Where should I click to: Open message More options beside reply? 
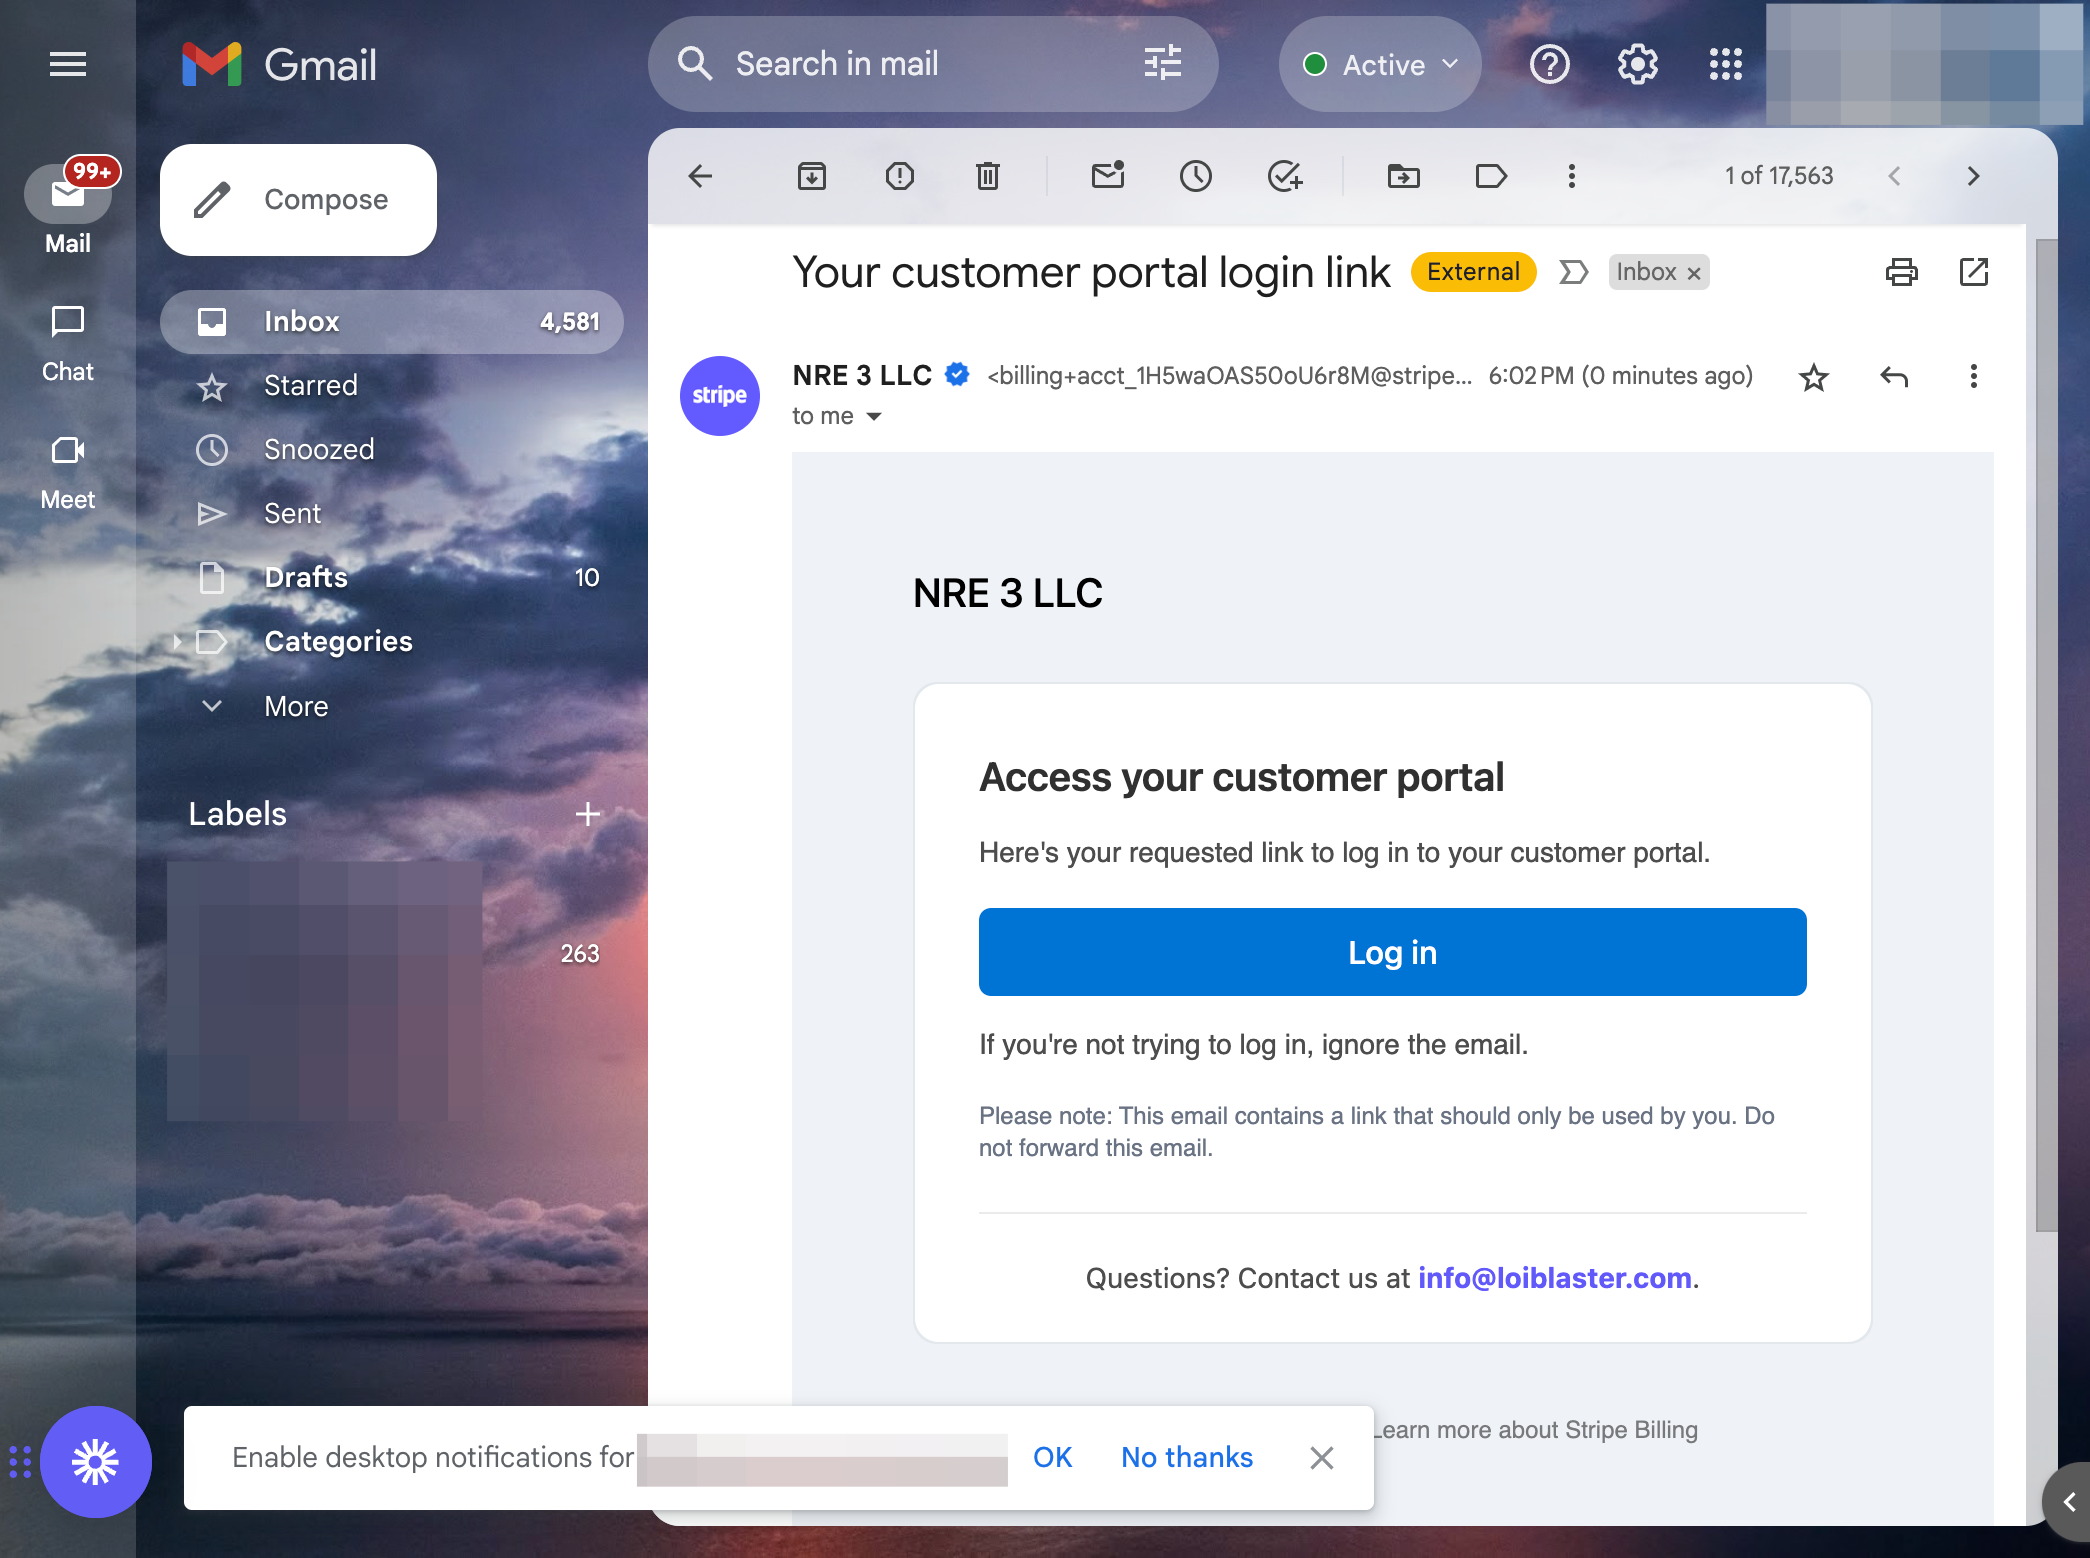(1974, 377)
